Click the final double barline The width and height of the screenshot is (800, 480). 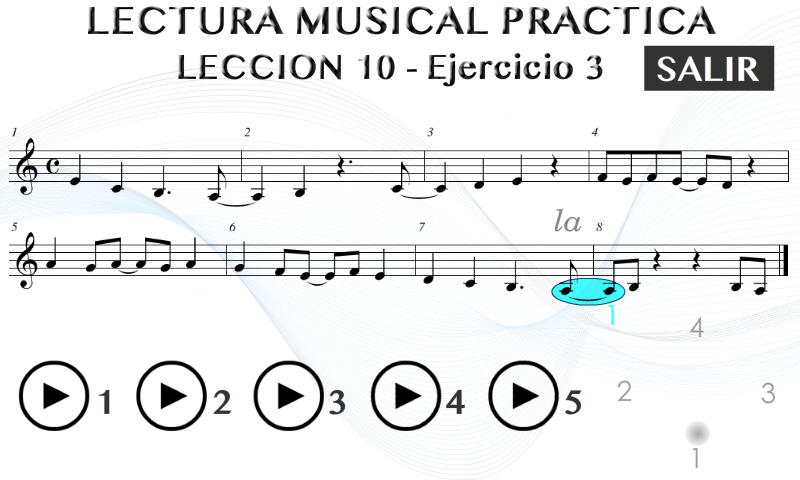[x=784, y=260]
